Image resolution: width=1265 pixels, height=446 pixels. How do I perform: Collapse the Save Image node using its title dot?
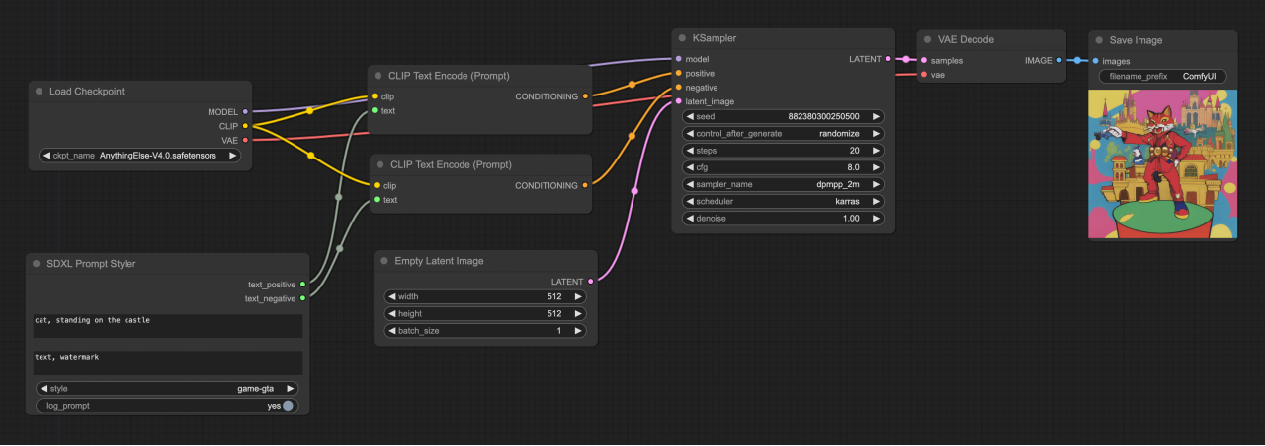[x=1098, y=40]
